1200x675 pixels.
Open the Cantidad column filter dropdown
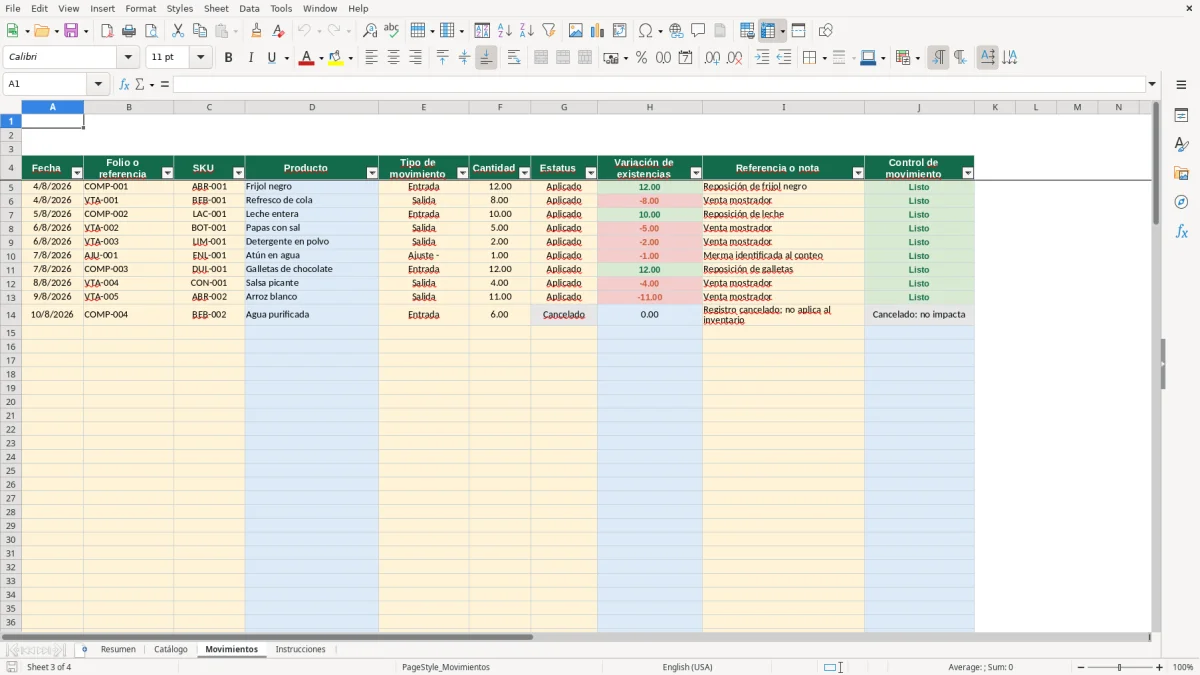[524, 173]
